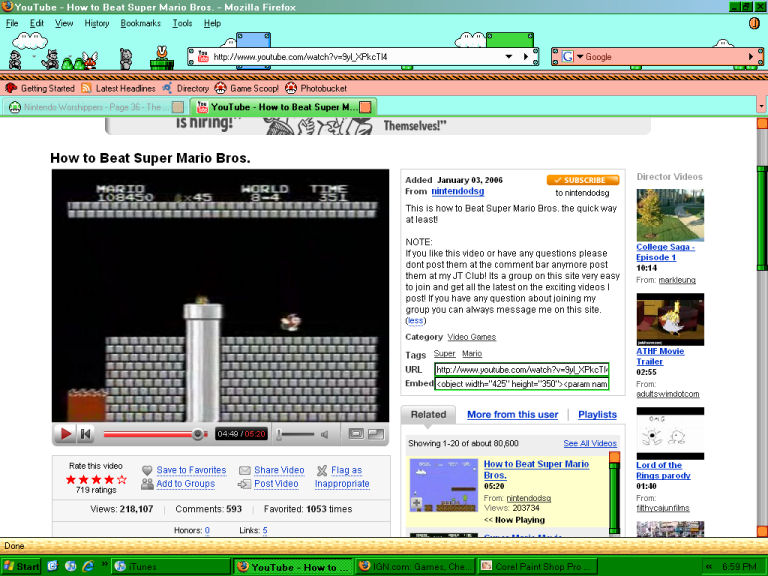Click the Google search engine icon

(567, 57)
